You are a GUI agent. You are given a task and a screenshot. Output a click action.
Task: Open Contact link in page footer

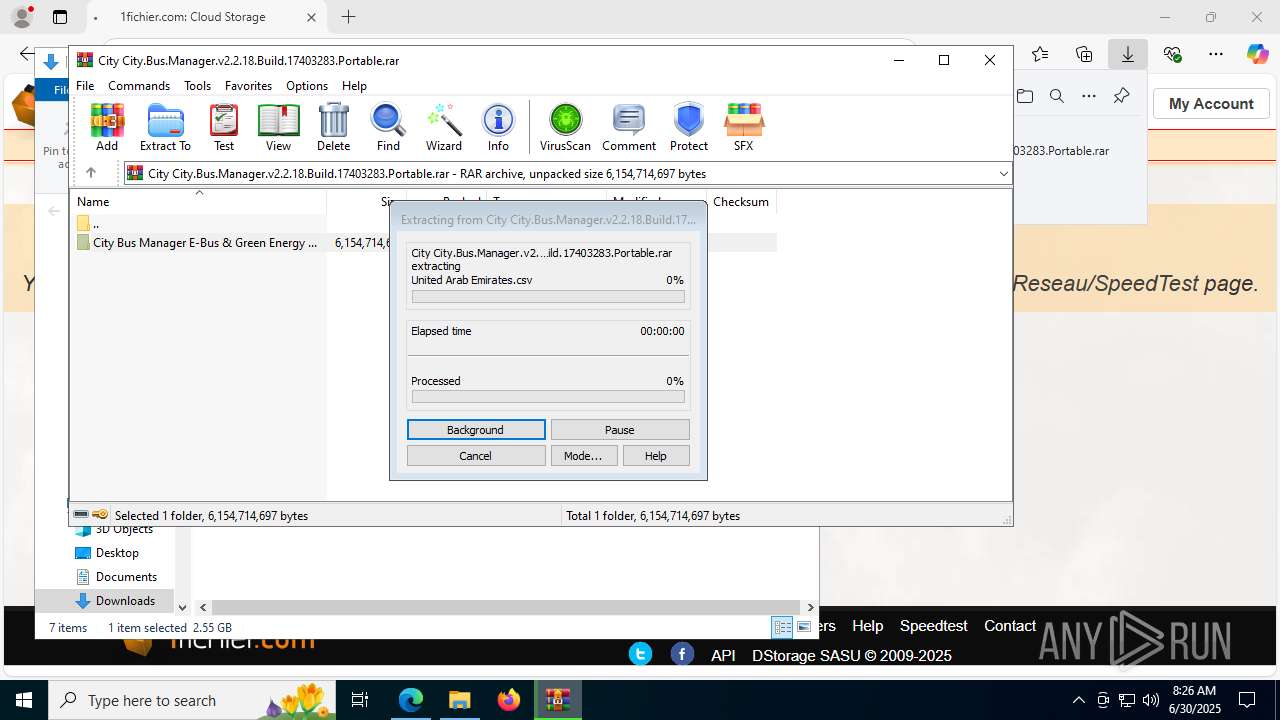(1010, 626)
